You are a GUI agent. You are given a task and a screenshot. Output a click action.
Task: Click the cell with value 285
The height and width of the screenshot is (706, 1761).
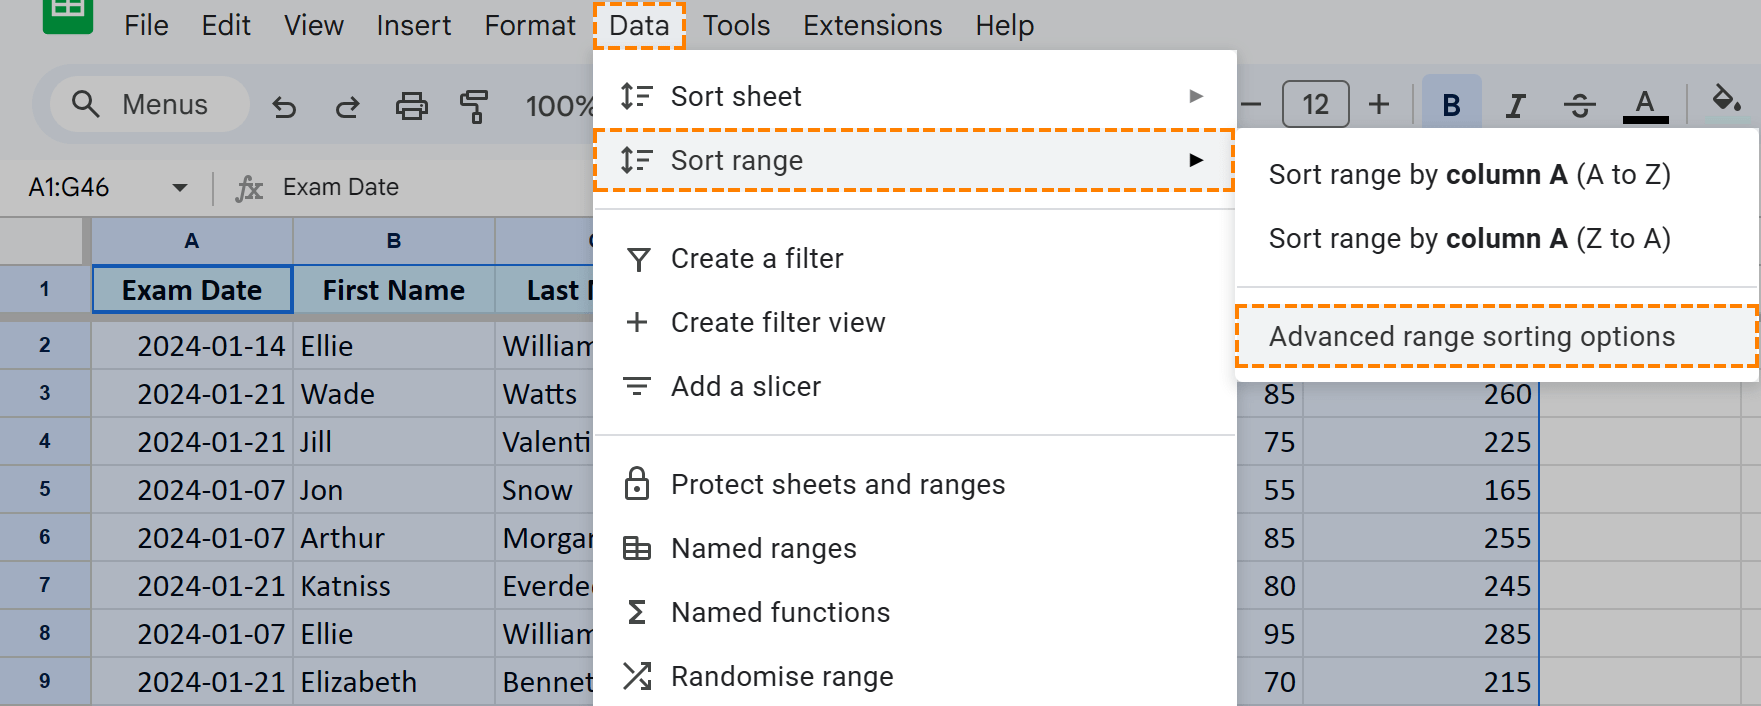(x=1420, y=634)
